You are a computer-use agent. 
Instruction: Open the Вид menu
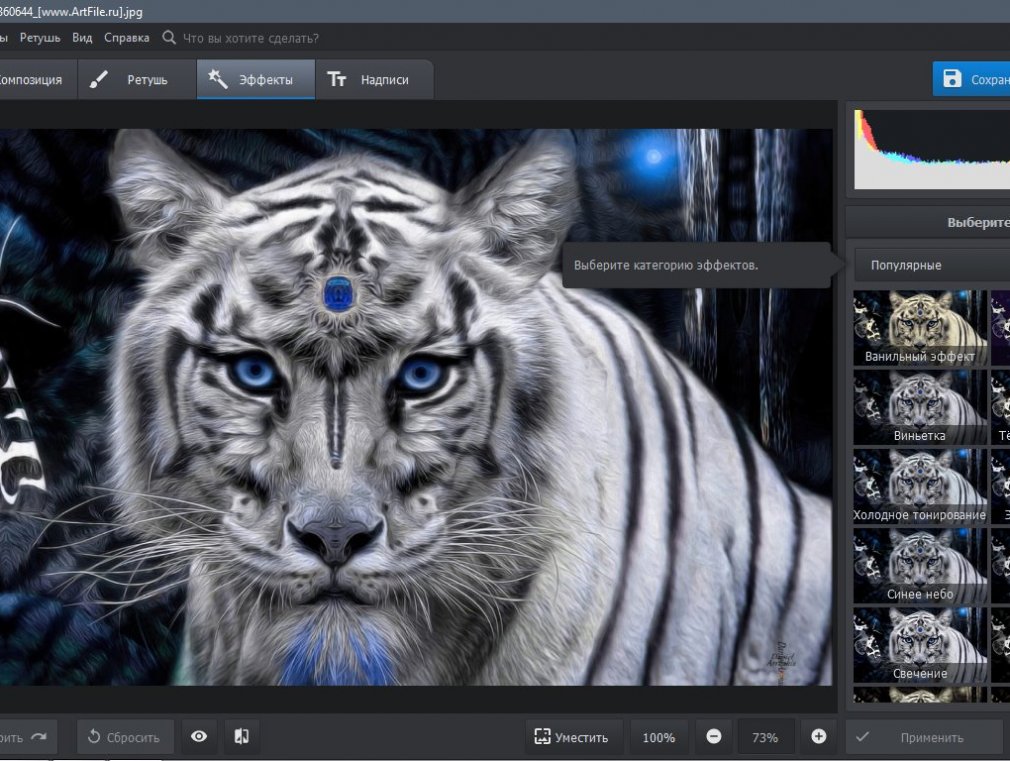pos(82,38)
